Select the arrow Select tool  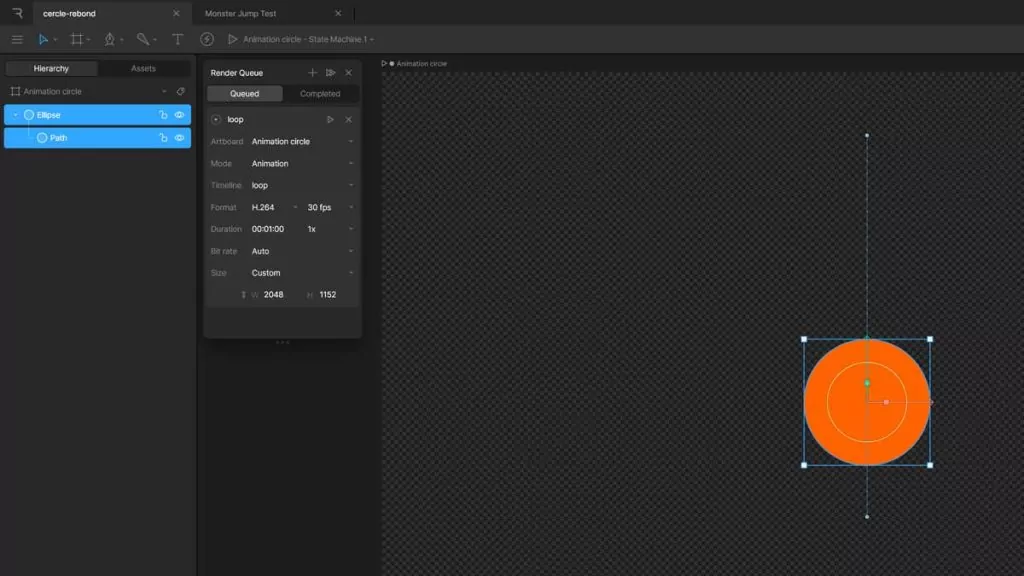coord(42,39)
